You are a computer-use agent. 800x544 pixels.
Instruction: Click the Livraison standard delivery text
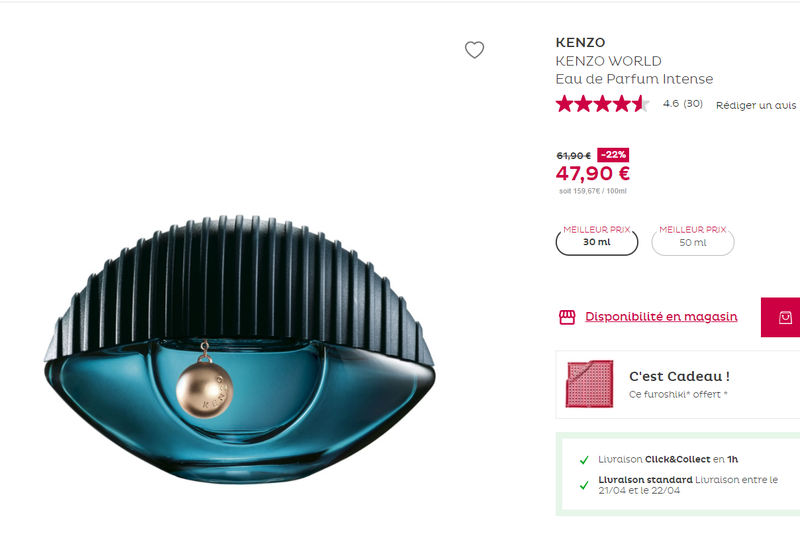pos(638,480)
